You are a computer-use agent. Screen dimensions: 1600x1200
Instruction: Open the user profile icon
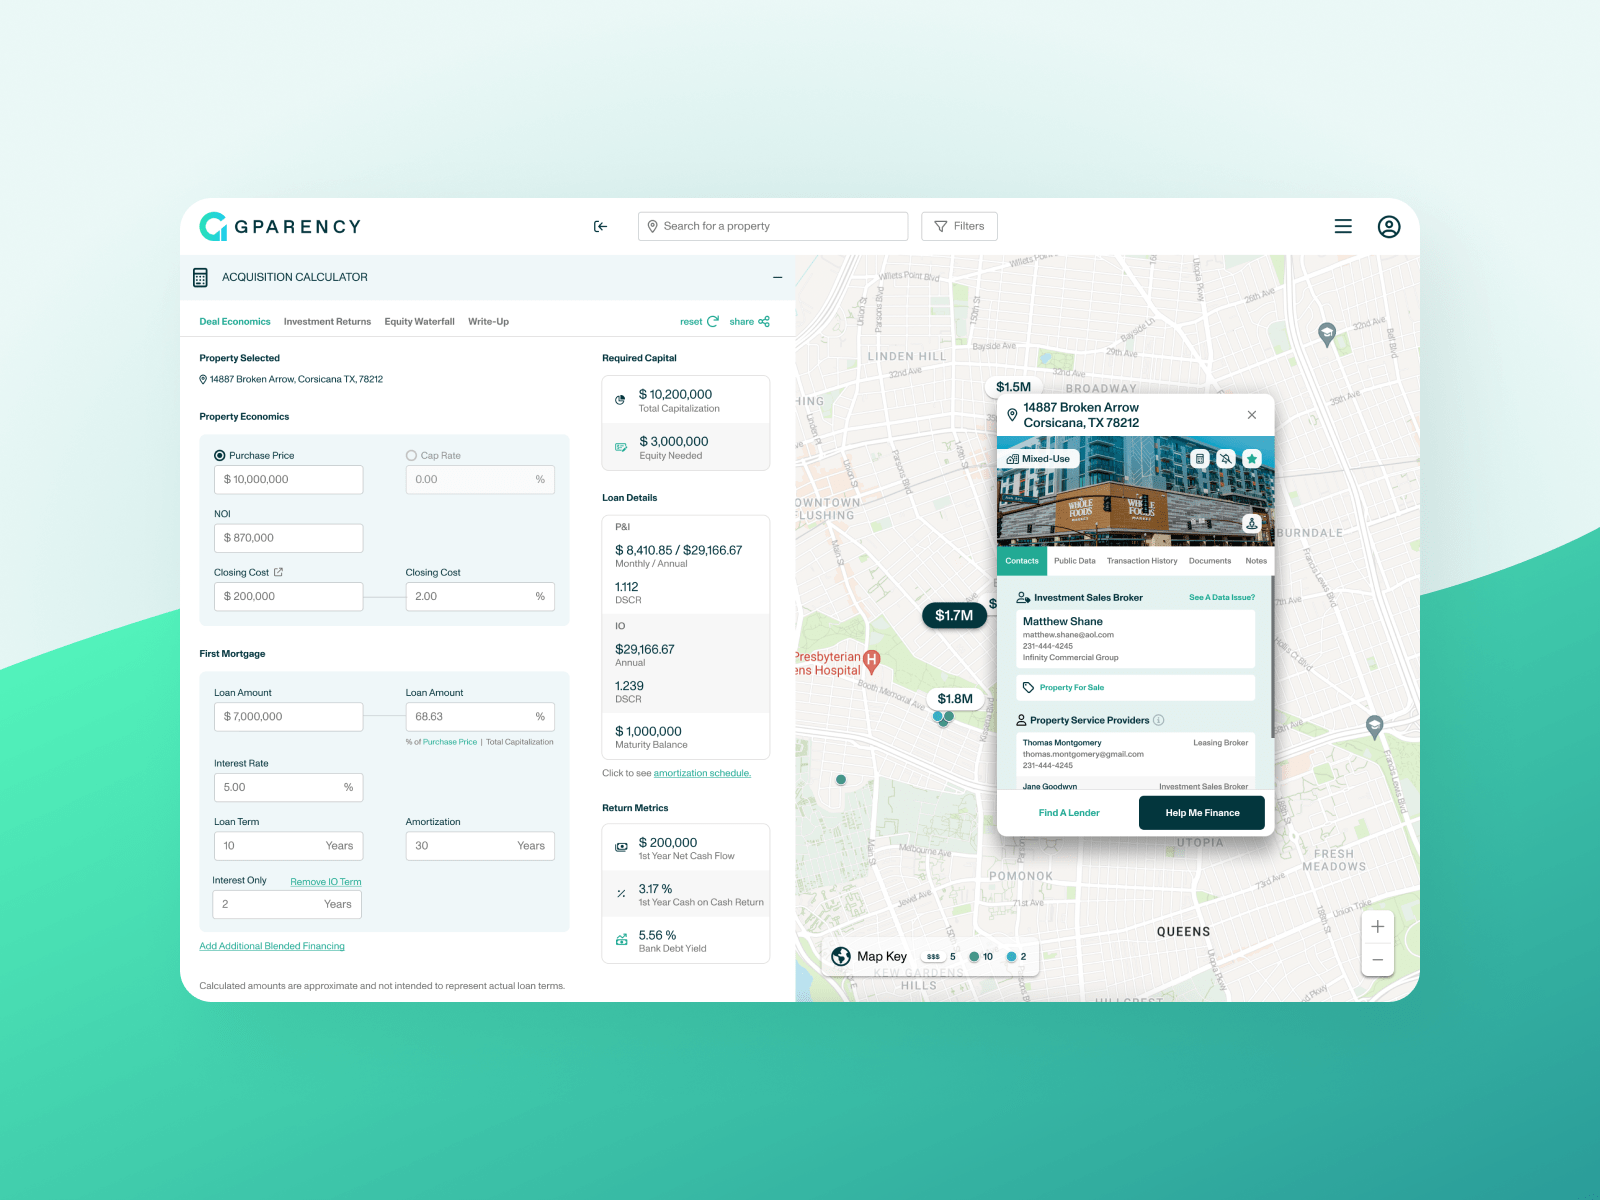(x=1388, y=227)
